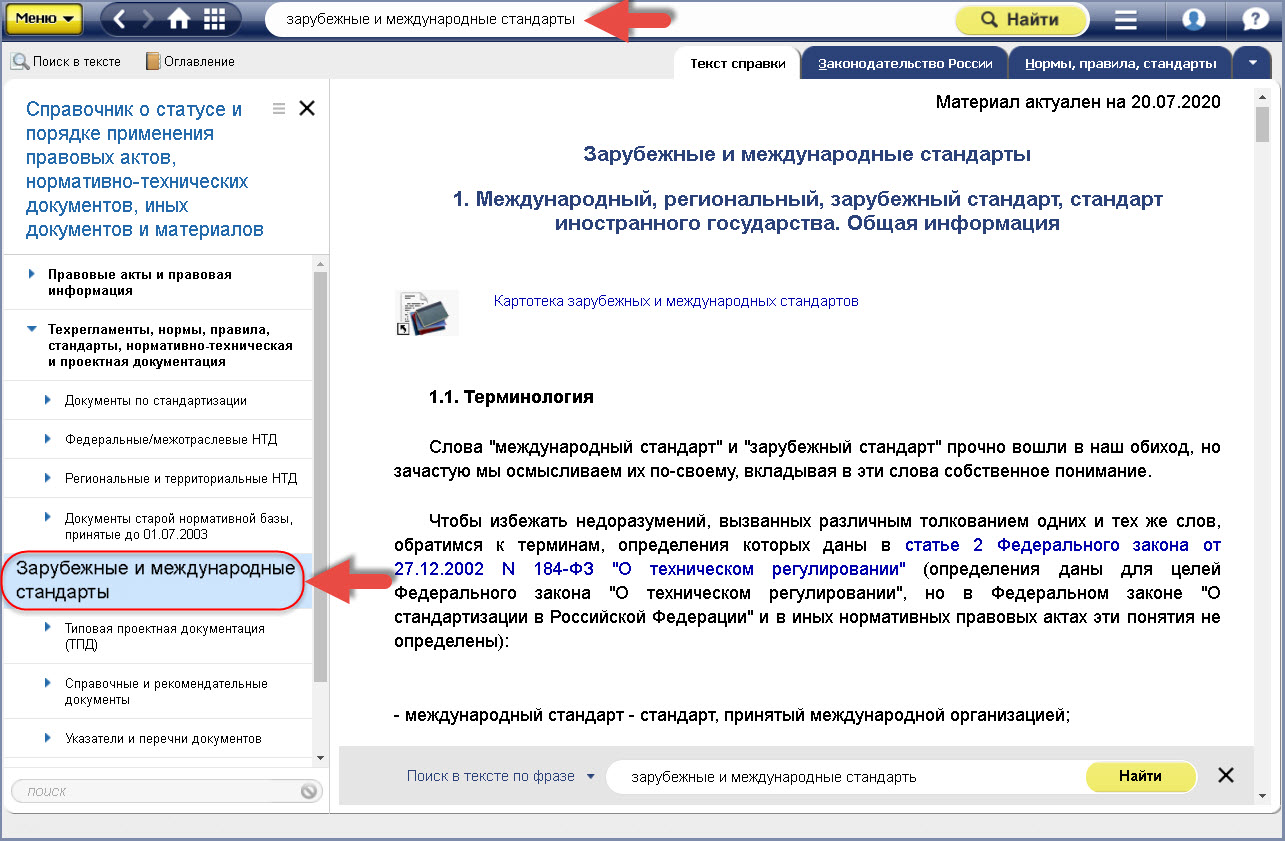Expand Правовые акты и правовая информация
The height and width of the screenshot is (841, 1285).
tap(32, 274)
